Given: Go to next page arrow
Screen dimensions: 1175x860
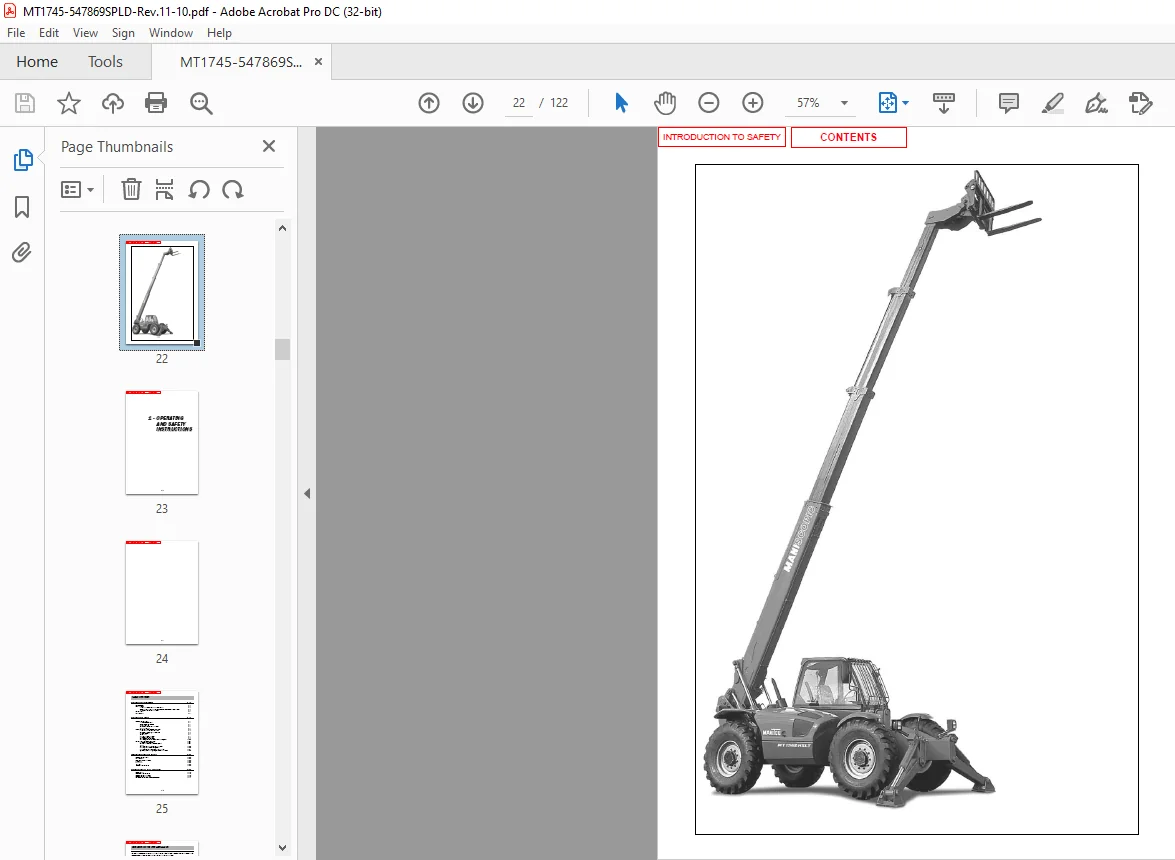Looking at the screenshot, I should [x=473, y=103].
